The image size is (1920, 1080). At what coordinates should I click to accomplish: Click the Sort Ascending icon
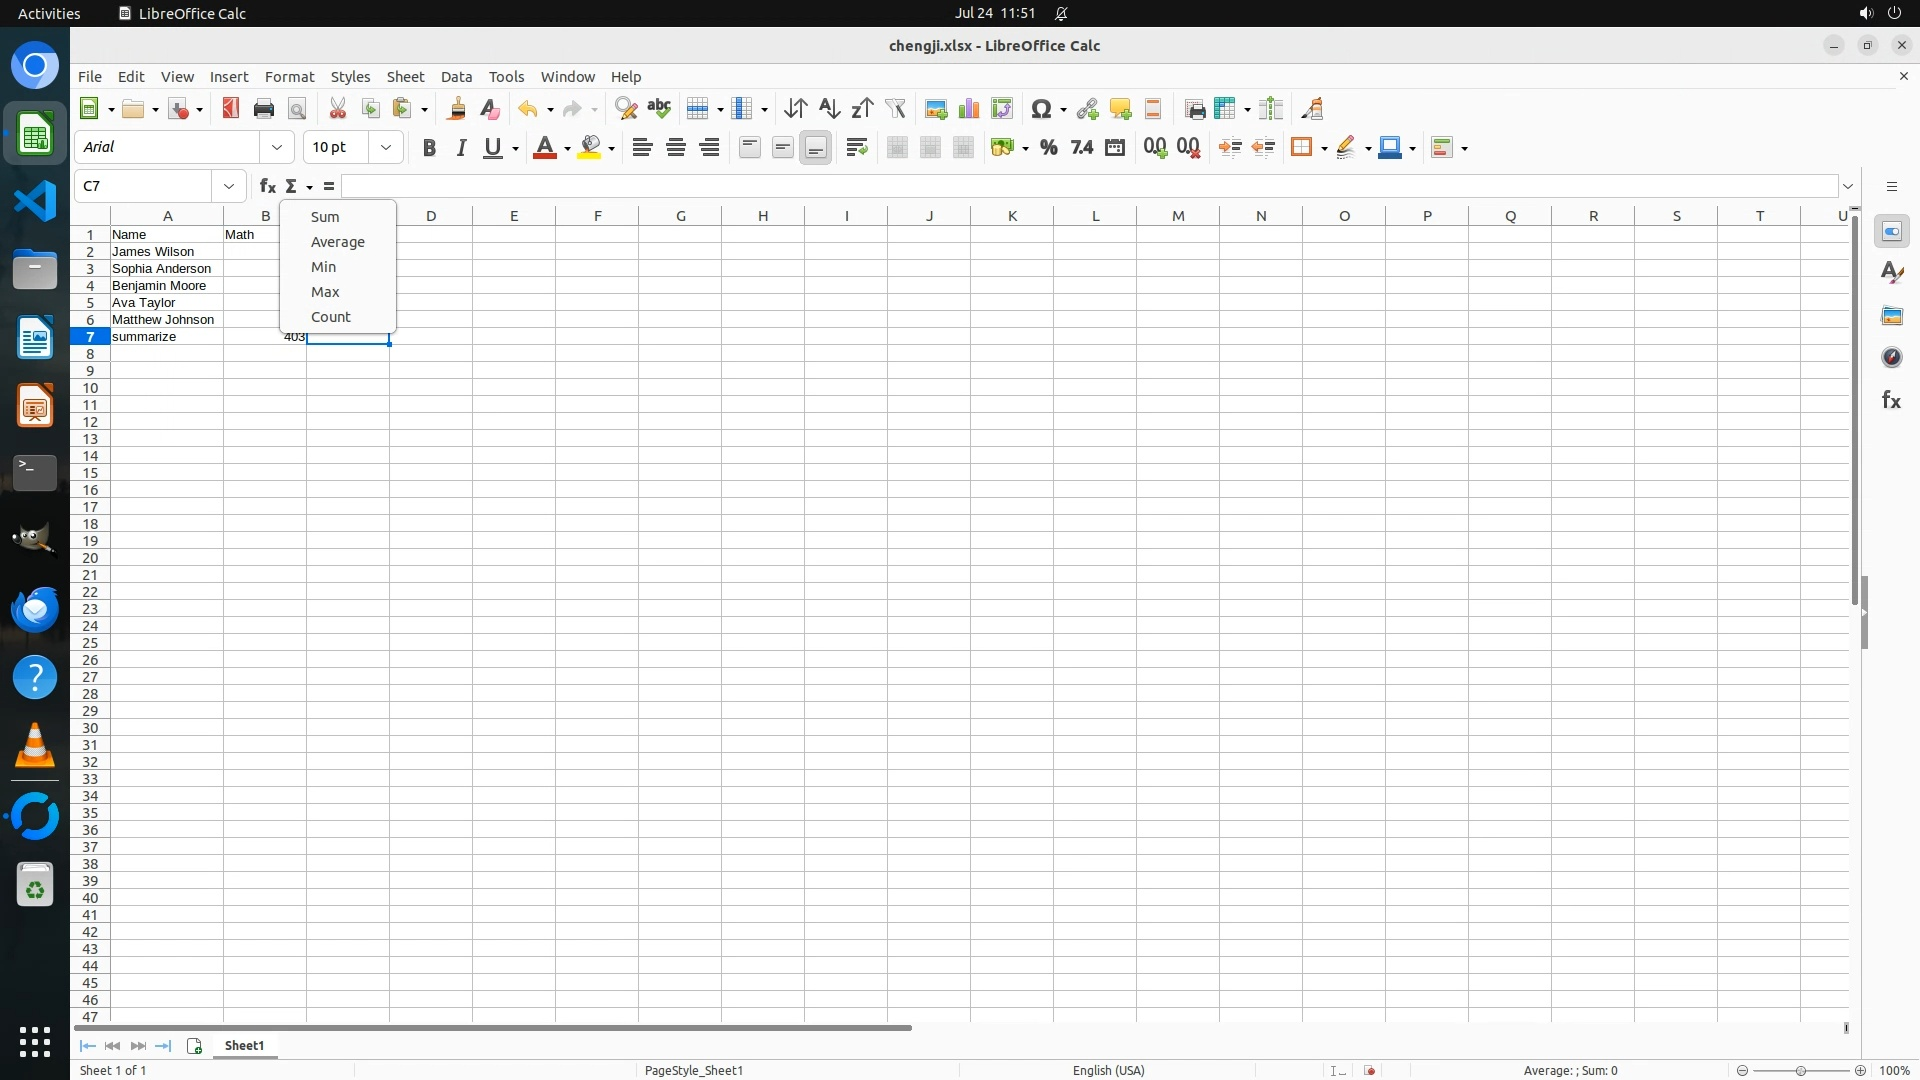[829, 109]
